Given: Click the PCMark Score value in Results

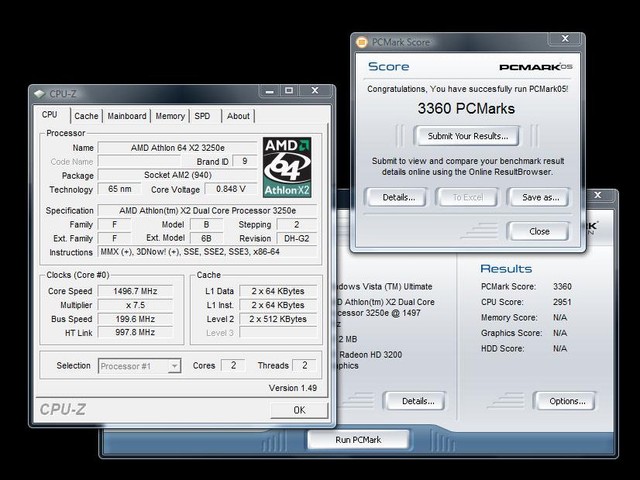Looking at the screenshot, I should coord(562,287).
